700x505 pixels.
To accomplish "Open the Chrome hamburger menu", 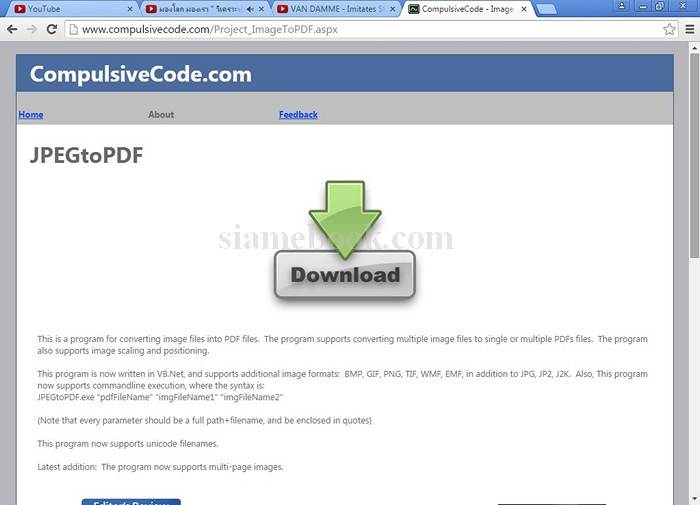I will pos(690,29).
